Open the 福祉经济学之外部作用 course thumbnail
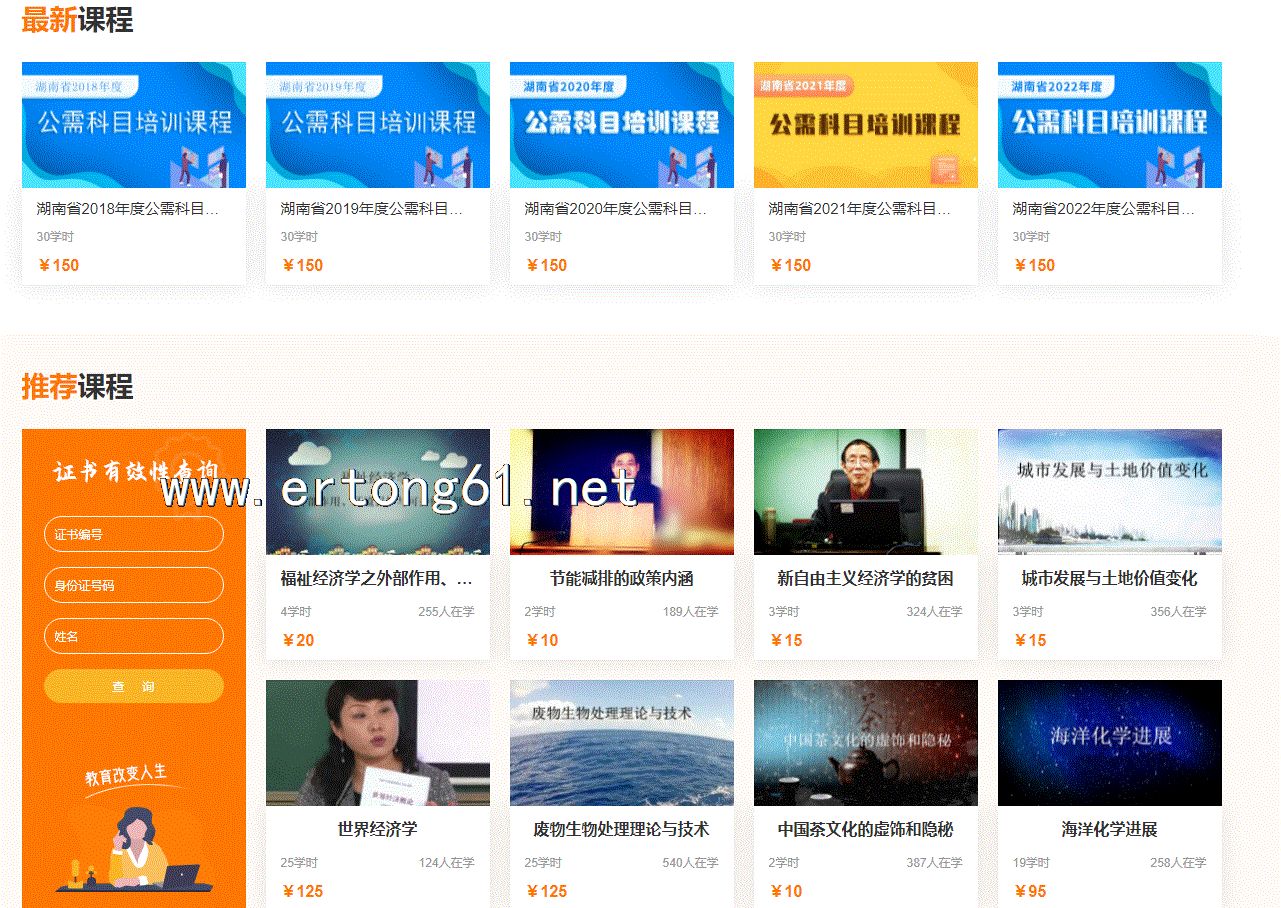1281x908 pixels. [377, 492]
